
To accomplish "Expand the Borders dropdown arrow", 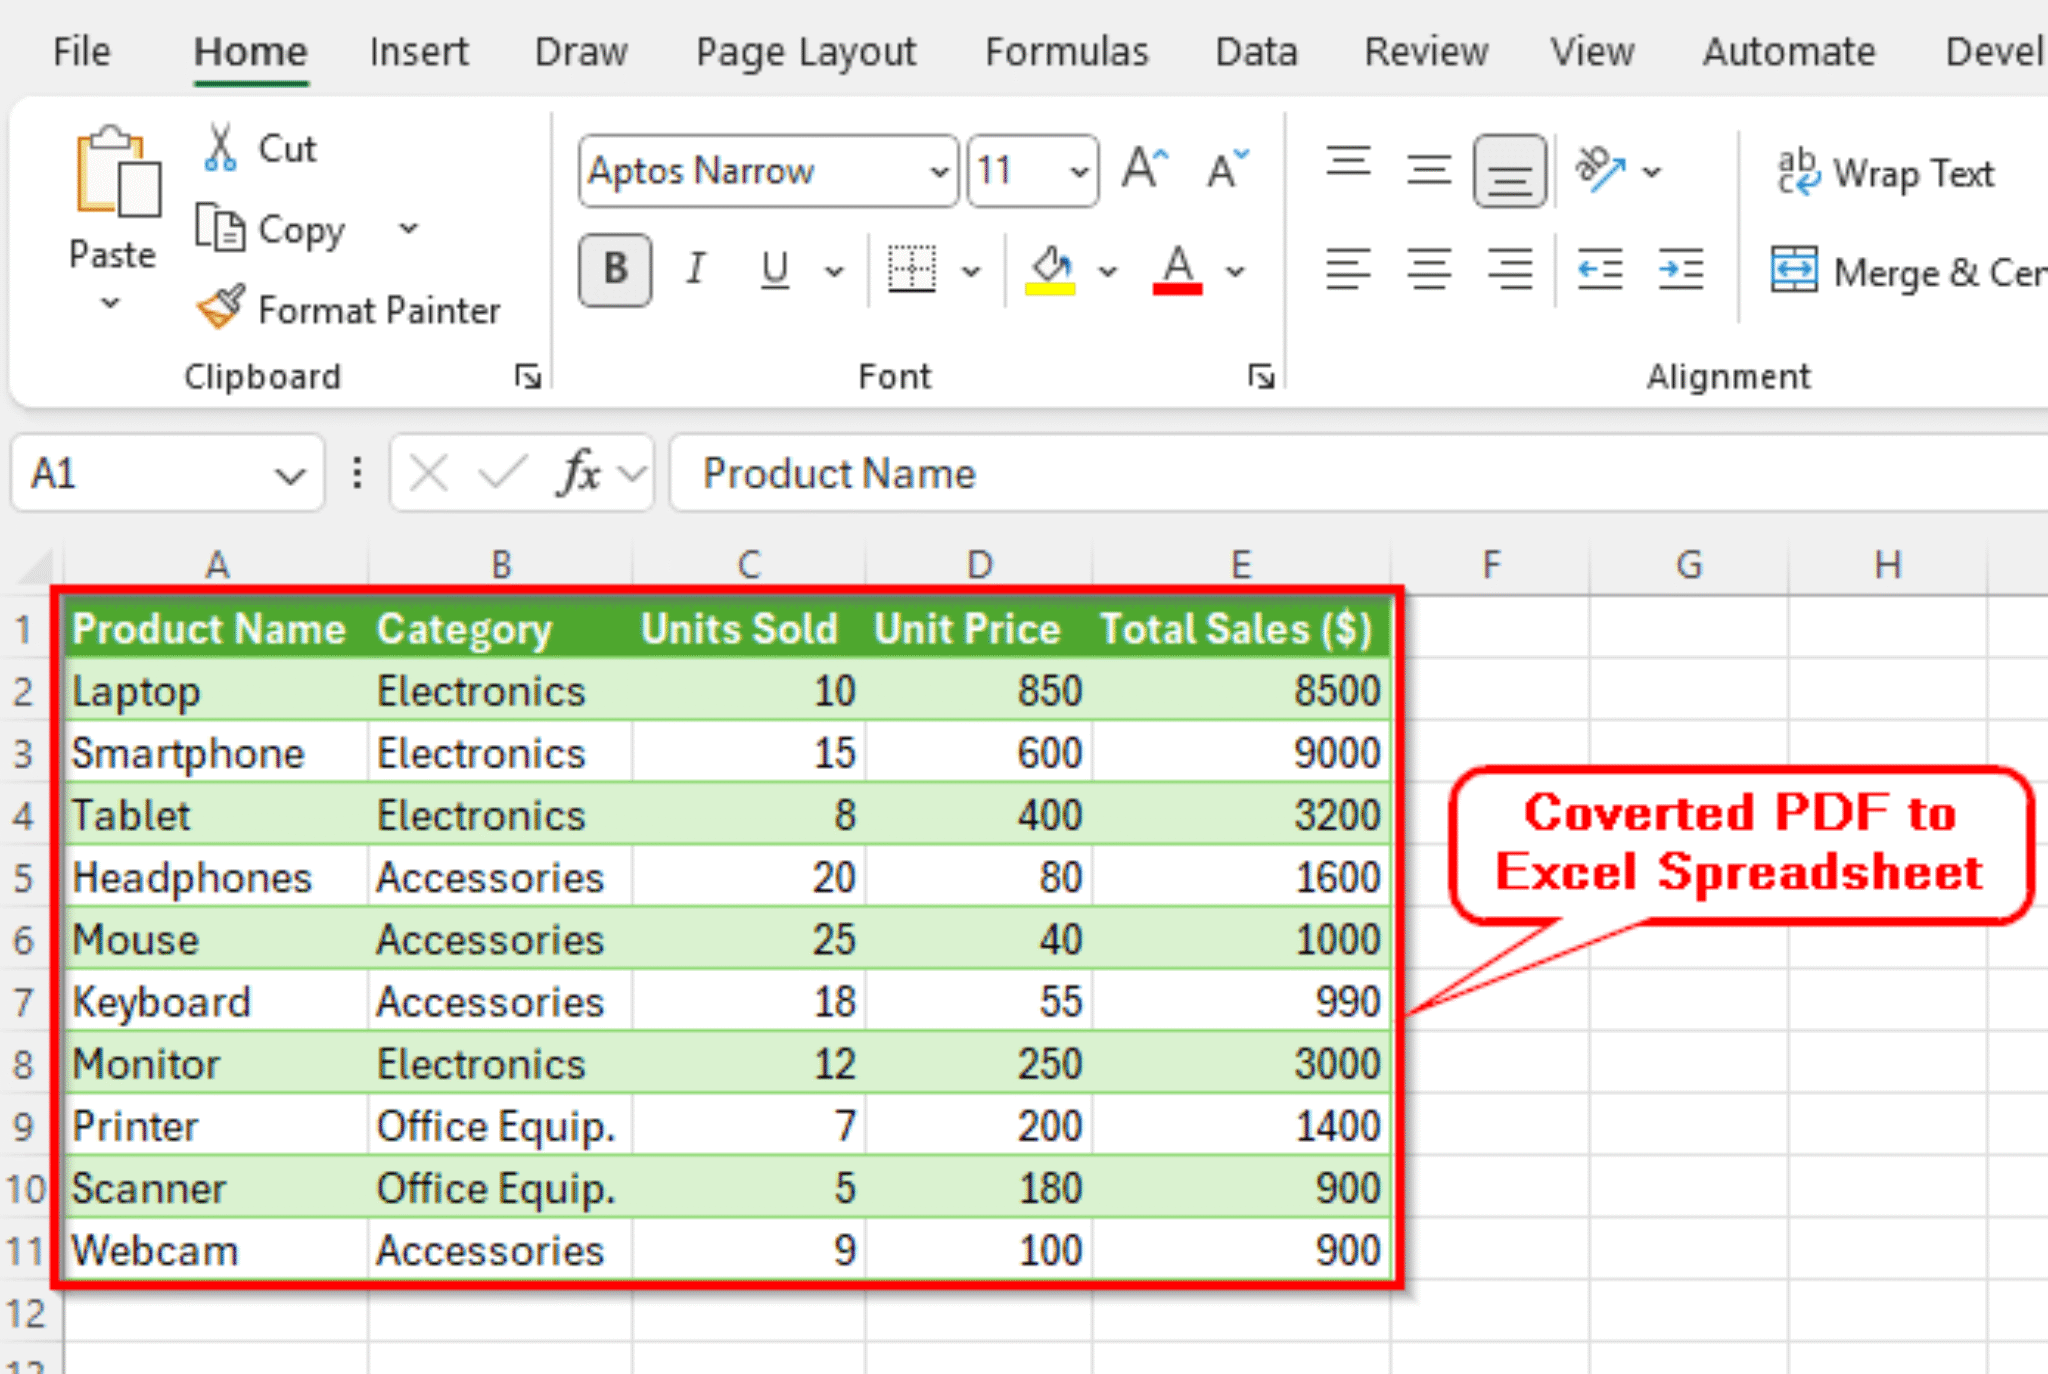I will (971, 271).
